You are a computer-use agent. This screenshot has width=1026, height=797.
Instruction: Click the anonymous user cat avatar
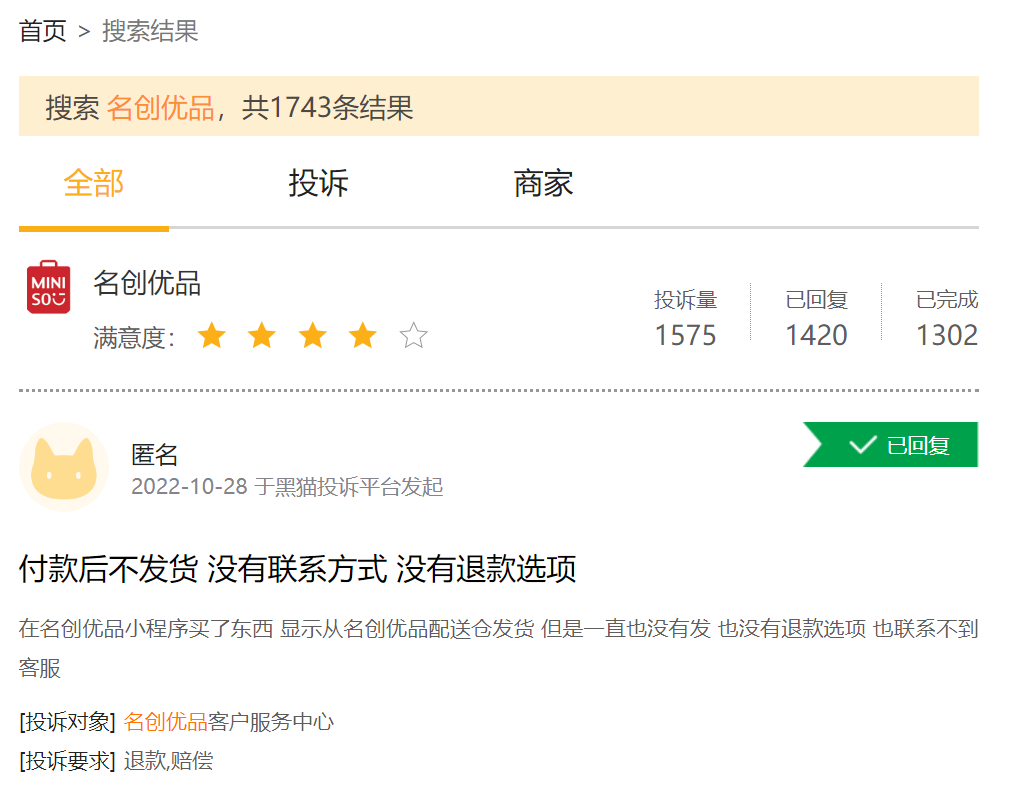click(64, 467)
